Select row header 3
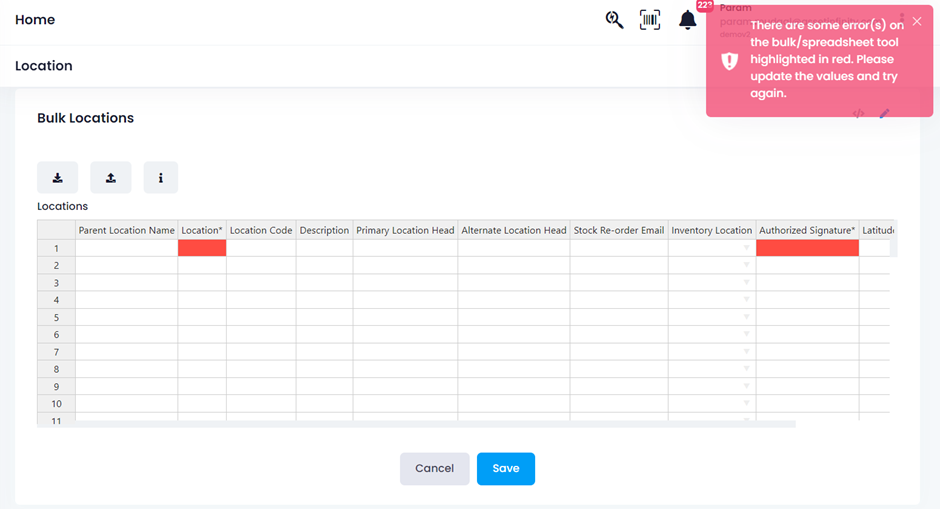 [x=56, y=283]
